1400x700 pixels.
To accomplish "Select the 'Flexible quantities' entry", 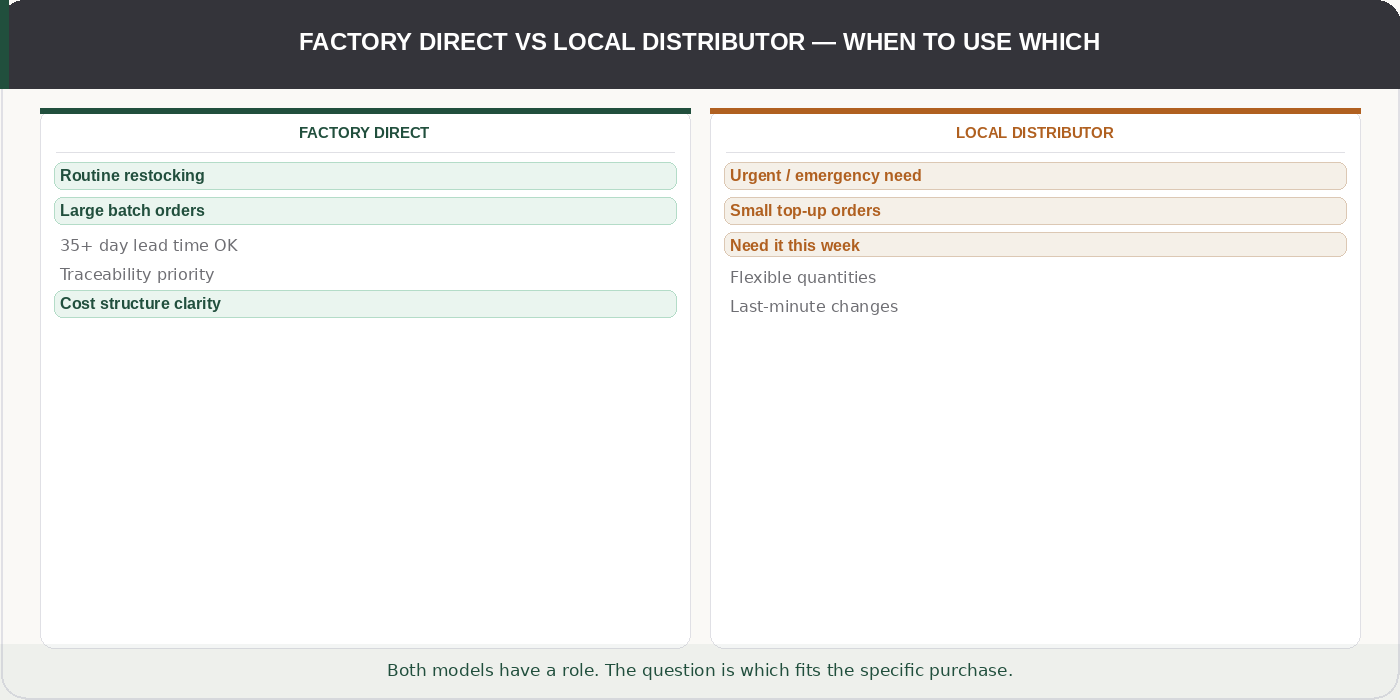I will click(804, 277).
